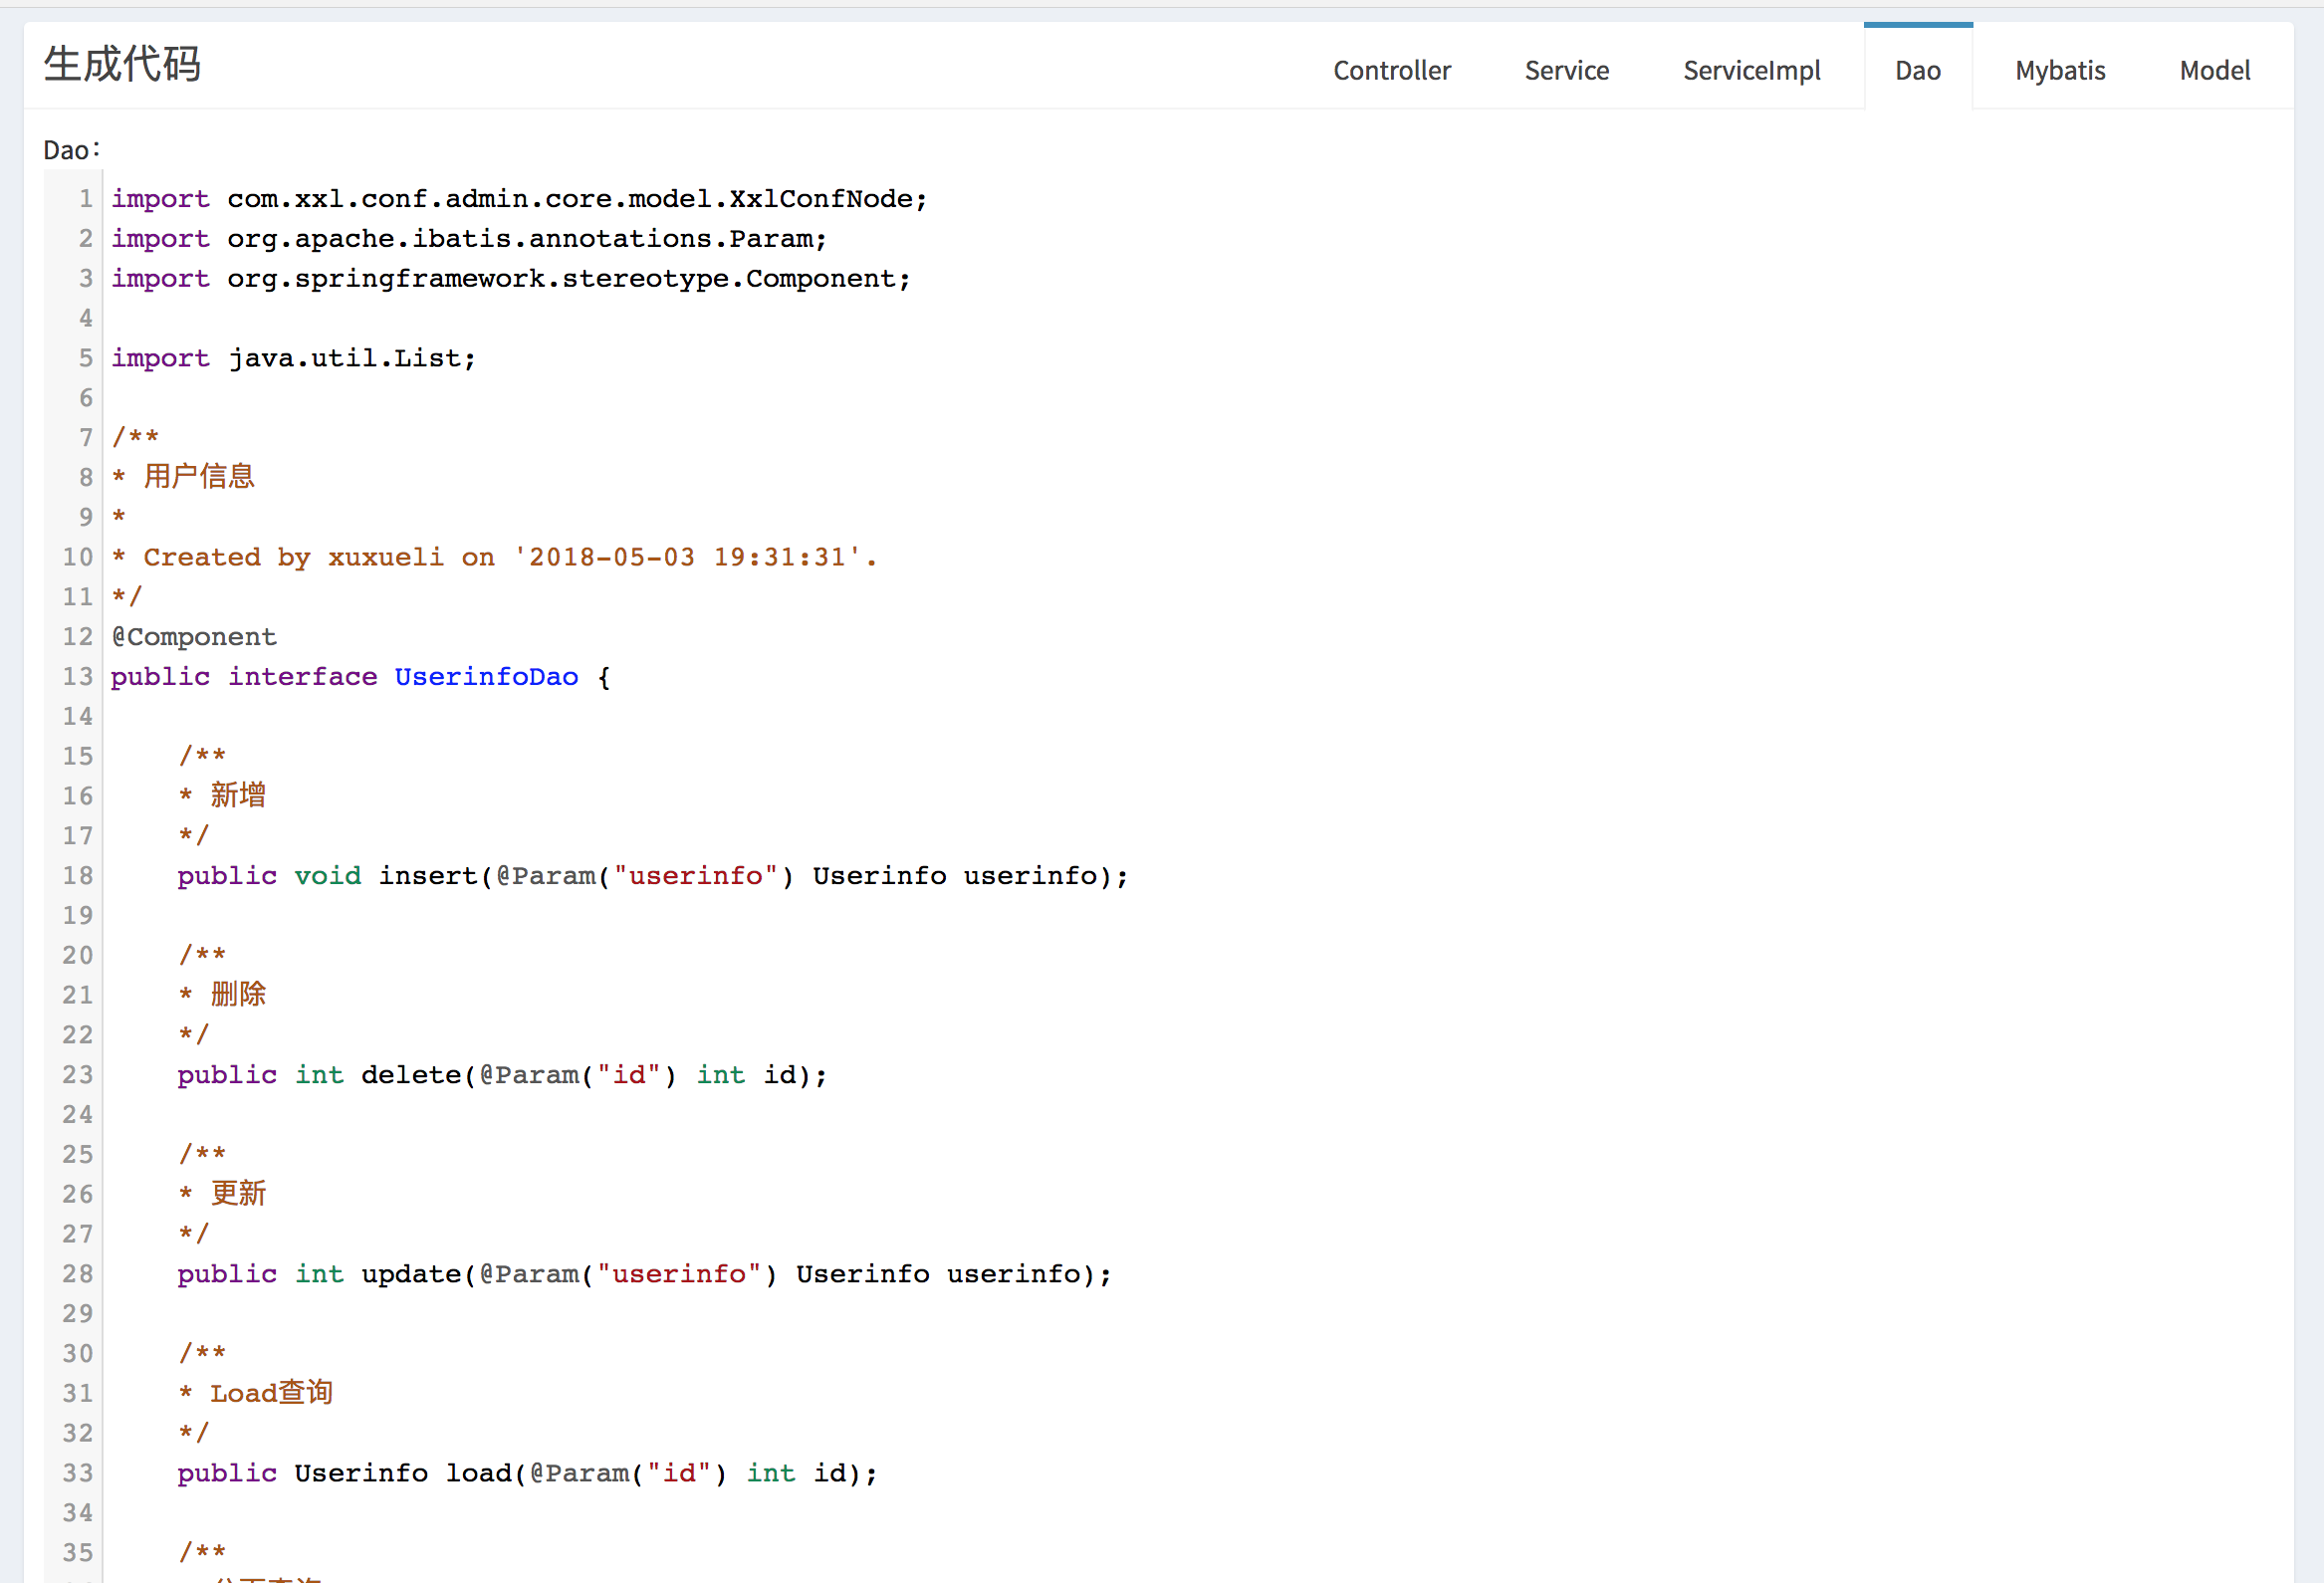Click the load method declaration
The height and width of the screenshot is (1583, 2324).
point(527,1473)
